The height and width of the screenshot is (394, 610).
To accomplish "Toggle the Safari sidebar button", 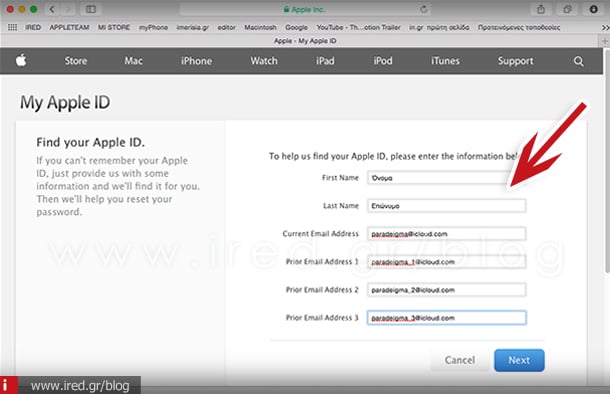I will click(x=91, y=9).
